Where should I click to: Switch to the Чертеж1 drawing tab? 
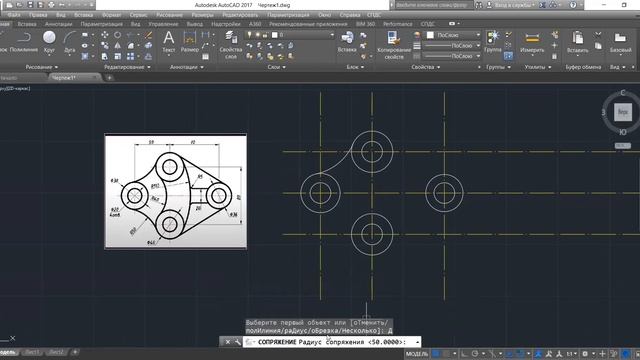coord(64,78)
